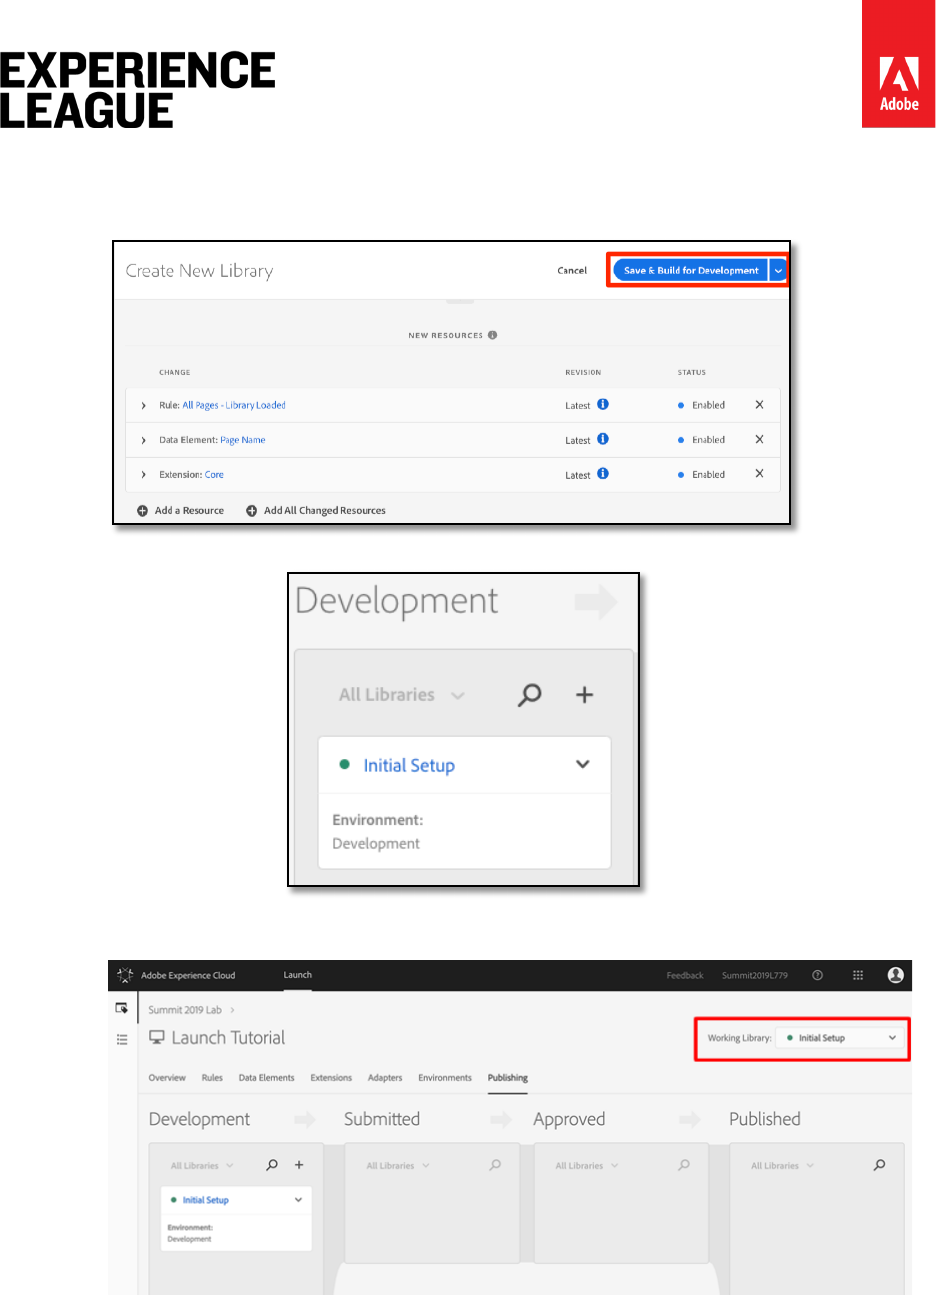This screenshot has width=936, height=1295.
Task: Remove the Page Name data element with X
Action: [759, 439]
